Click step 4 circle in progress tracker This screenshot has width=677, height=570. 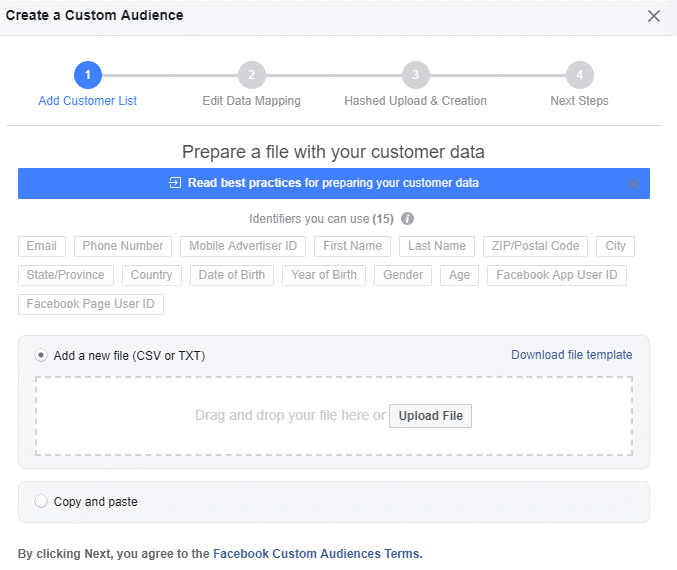[x=579, y=75]
